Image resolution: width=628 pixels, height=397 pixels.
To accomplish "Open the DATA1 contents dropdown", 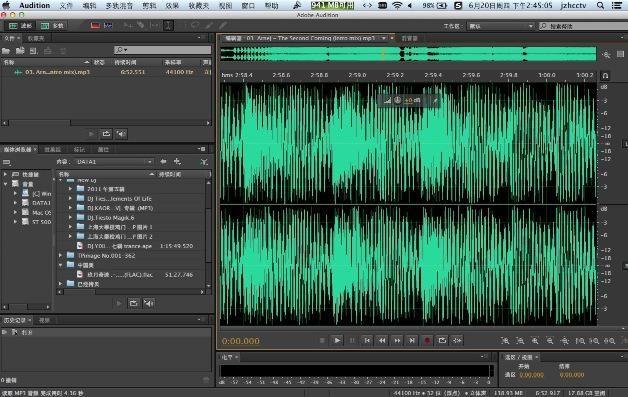I will [x=114, y=162].
